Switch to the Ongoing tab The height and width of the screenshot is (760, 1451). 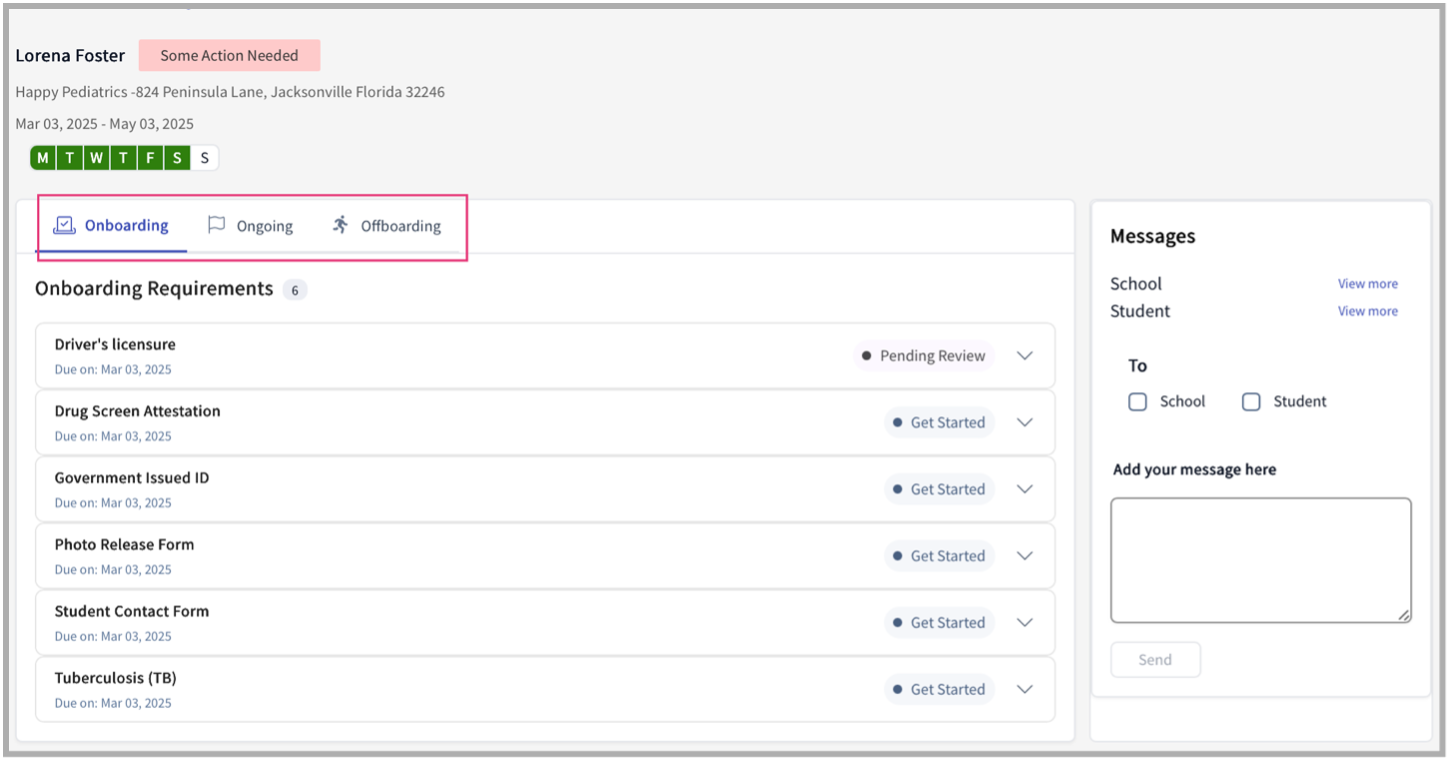click(x=263, y=225)
